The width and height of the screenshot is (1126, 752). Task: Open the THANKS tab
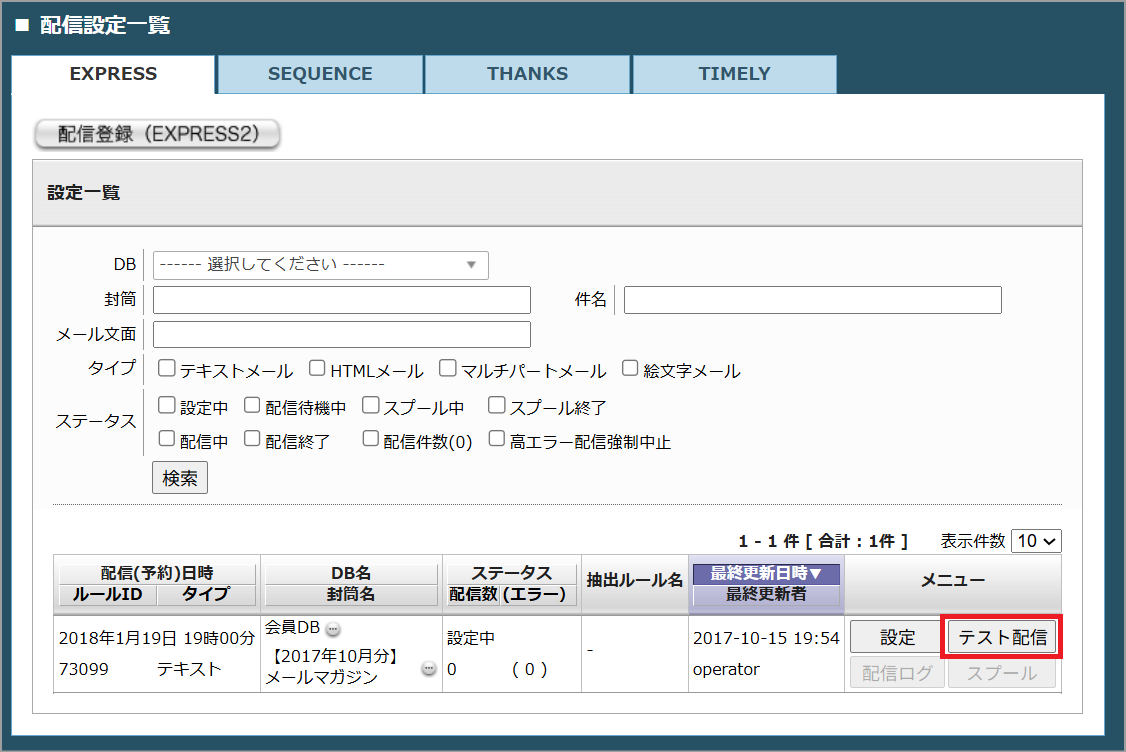(x=527, y=74)
